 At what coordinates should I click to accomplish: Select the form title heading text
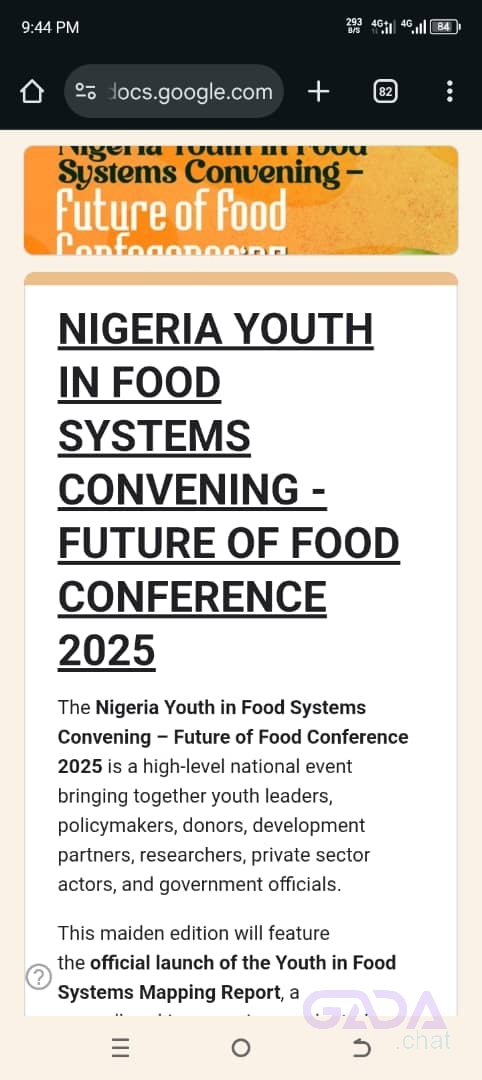(229, 490)
